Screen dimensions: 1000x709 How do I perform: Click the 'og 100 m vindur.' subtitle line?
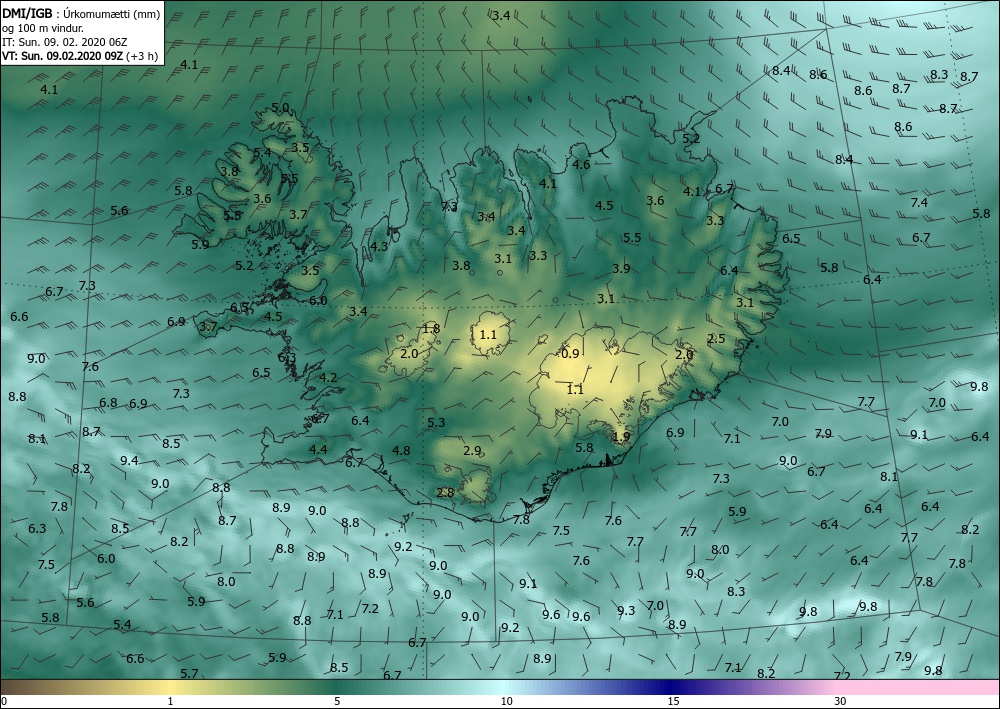pyautogui.click(x=43, y=27)
